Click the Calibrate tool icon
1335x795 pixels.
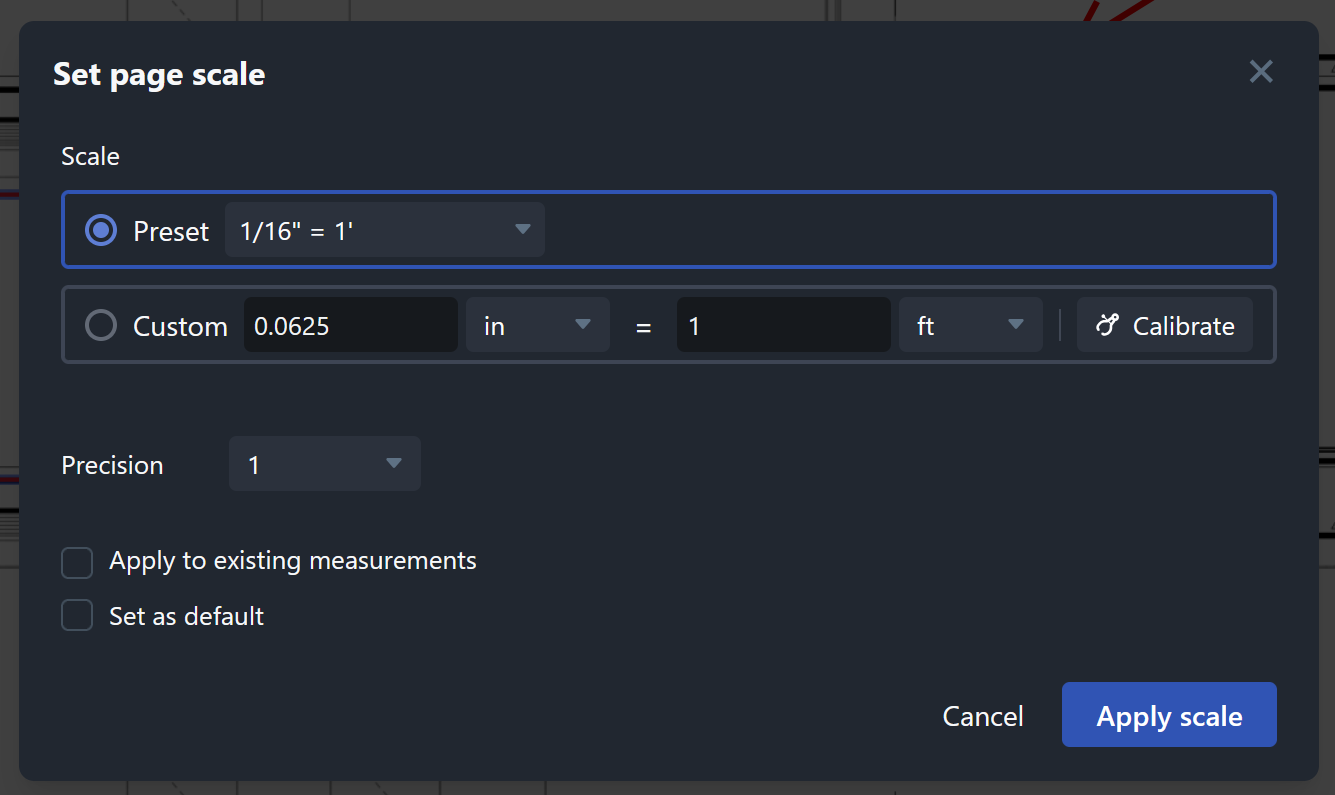point(1106,325)
